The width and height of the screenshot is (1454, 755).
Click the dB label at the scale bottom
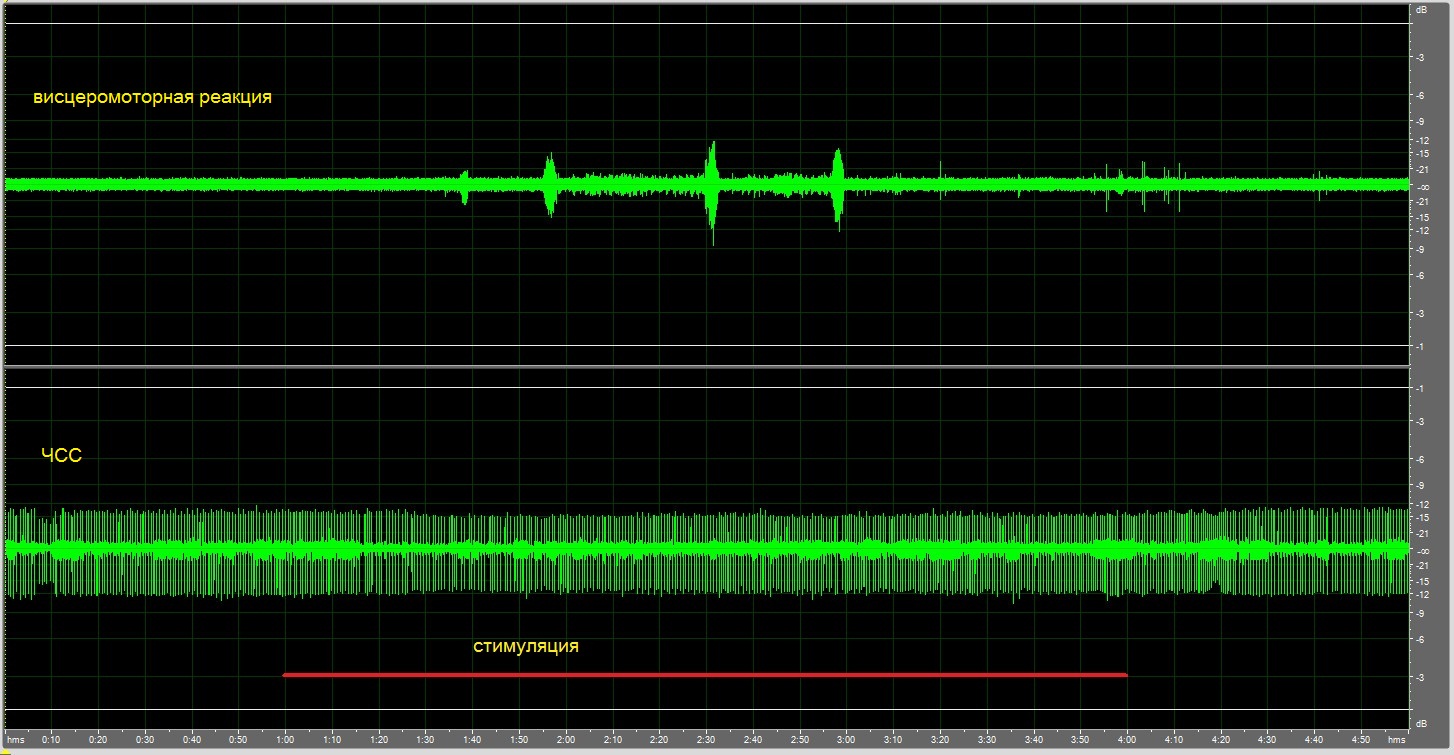[x=1420, y=722]
